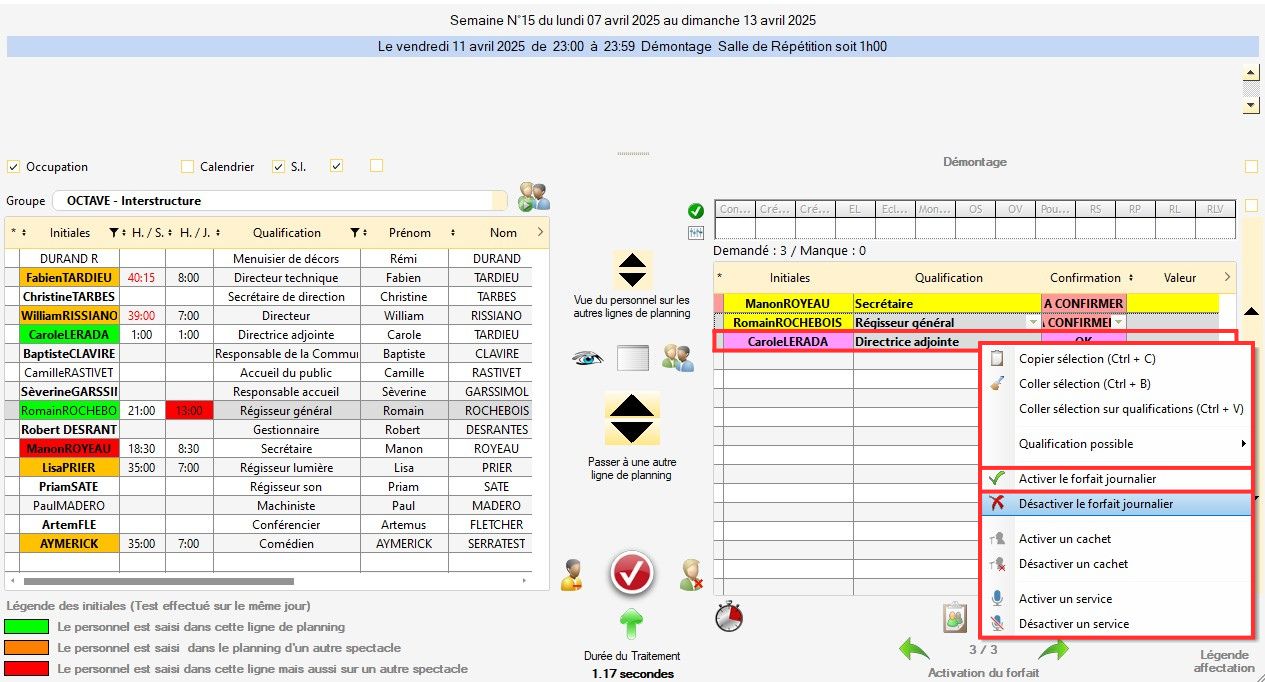Choose Copier sélection from context menu
1265x682 pixels.
1086,359
